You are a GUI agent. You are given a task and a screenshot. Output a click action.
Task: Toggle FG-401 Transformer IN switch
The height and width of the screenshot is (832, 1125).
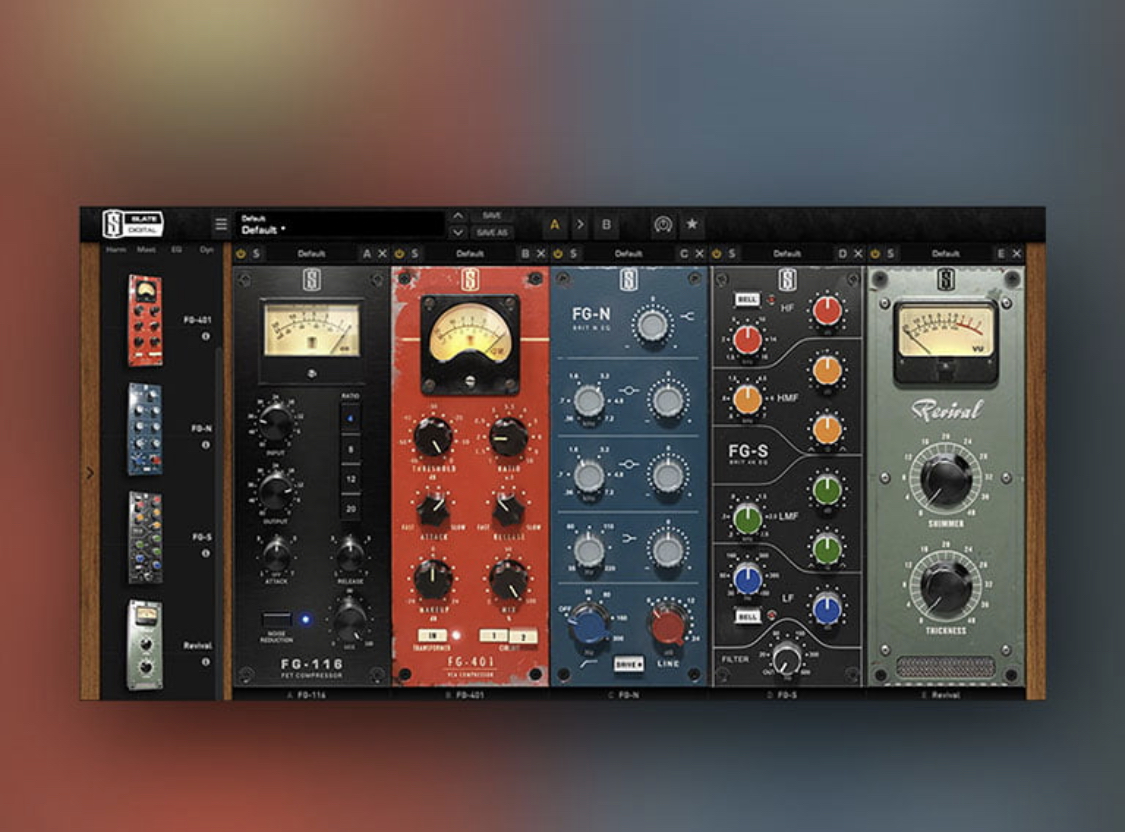pyautogui.click(x=433, y=635)
